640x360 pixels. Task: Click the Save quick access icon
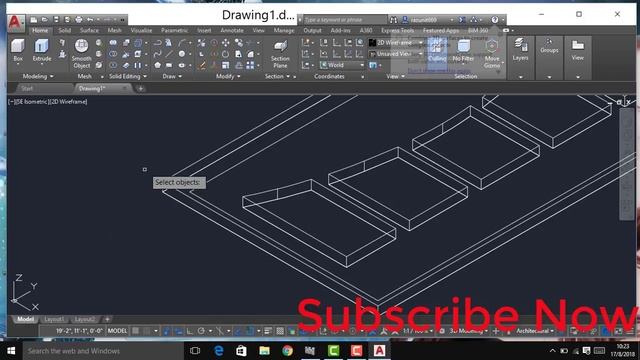(56, 20)
